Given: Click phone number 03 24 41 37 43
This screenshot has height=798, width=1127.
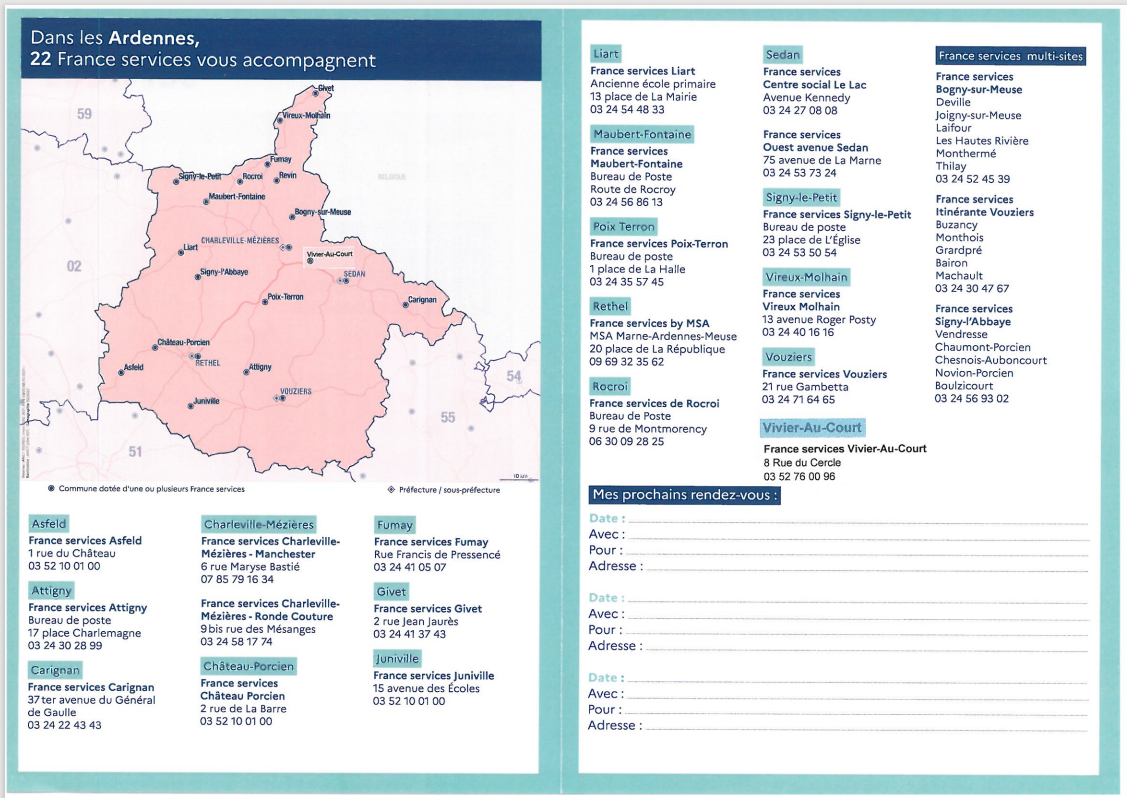Looking at the screenshot, I should coord(410,634).
